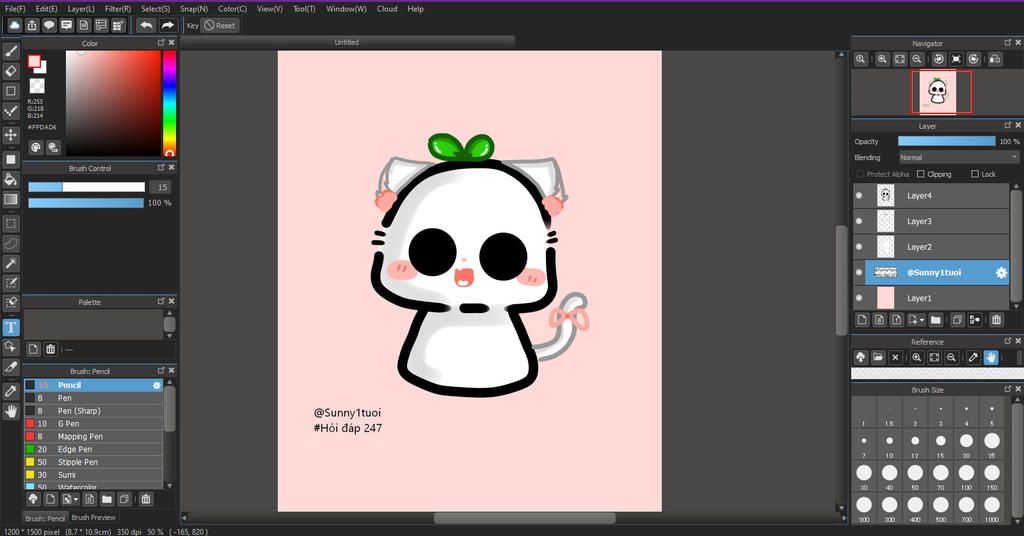
Task: Click the brush size slider bar
Action: click(x=86, y=187)
